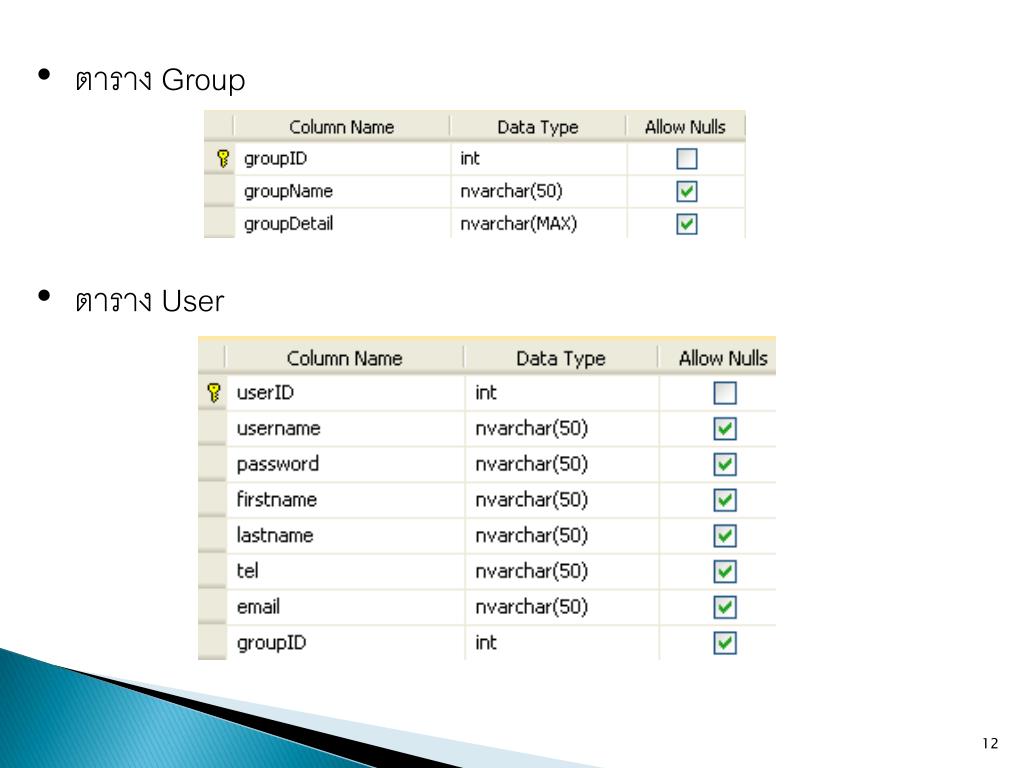Click int data type of groupID in User table
1024x768 pixels.
(562, 643)
